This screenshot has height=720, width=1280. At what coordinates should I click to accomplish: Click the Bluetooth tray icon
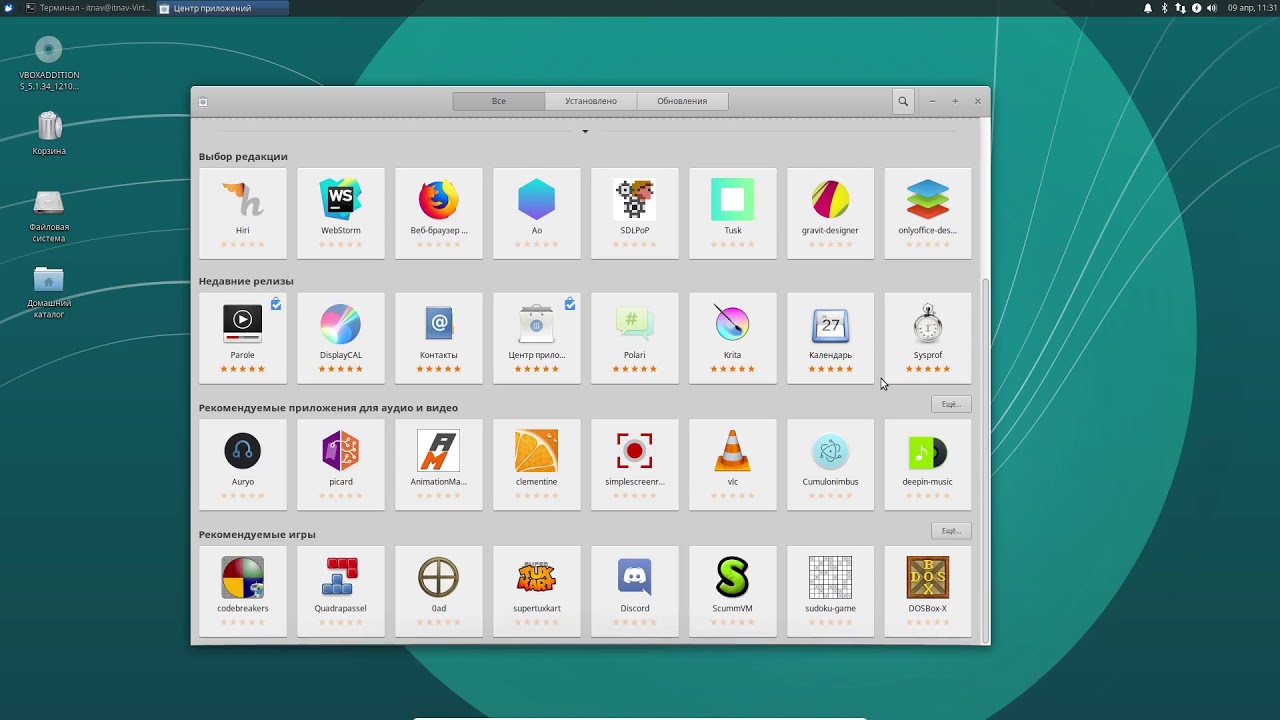tap(1164, 8)
